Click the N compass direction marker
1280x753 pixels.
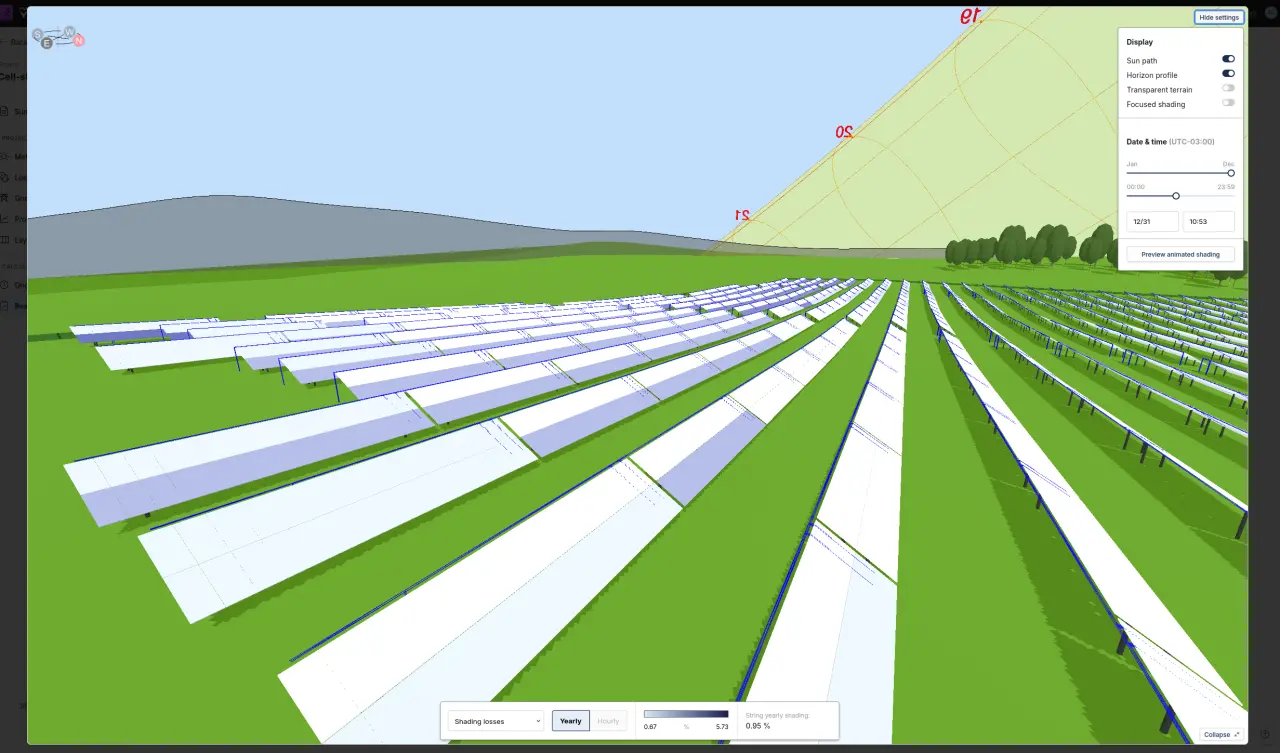79,41
